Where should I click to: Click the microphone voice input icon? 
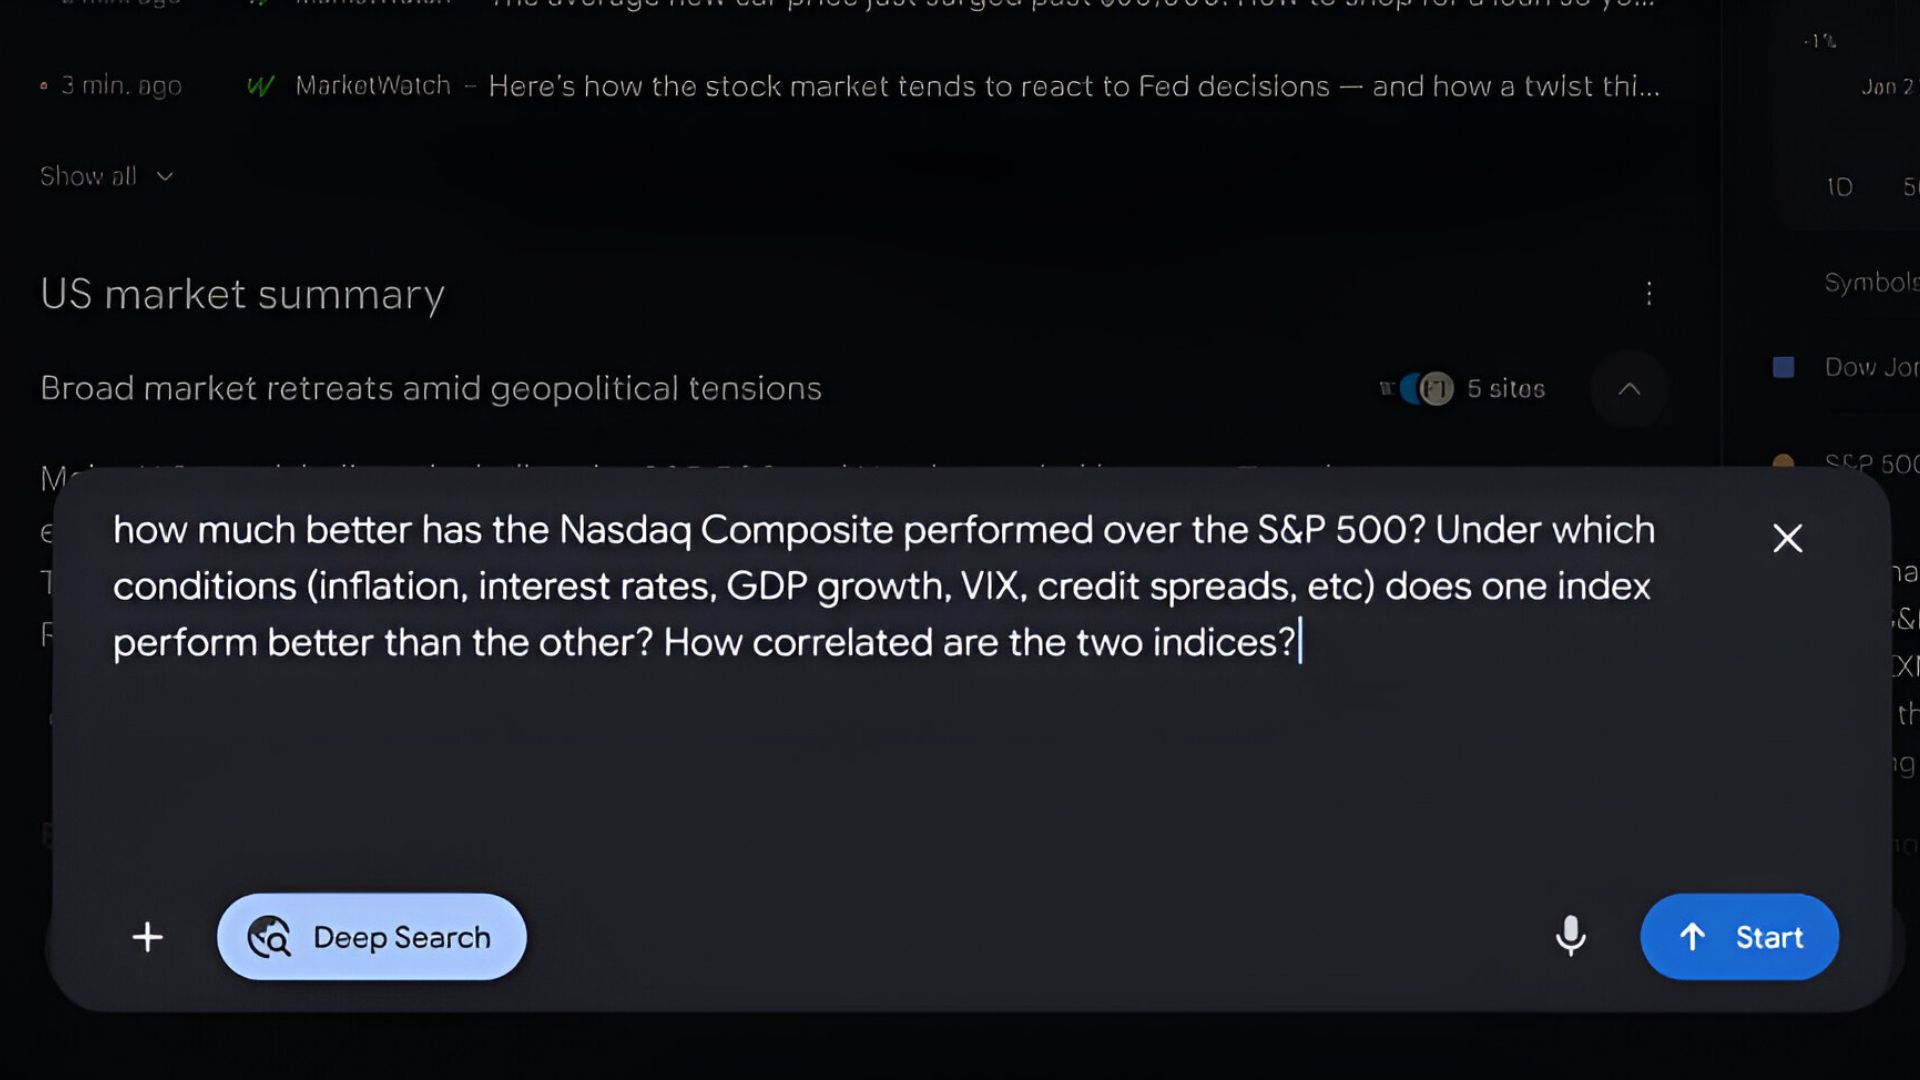tap(1570, 936)
